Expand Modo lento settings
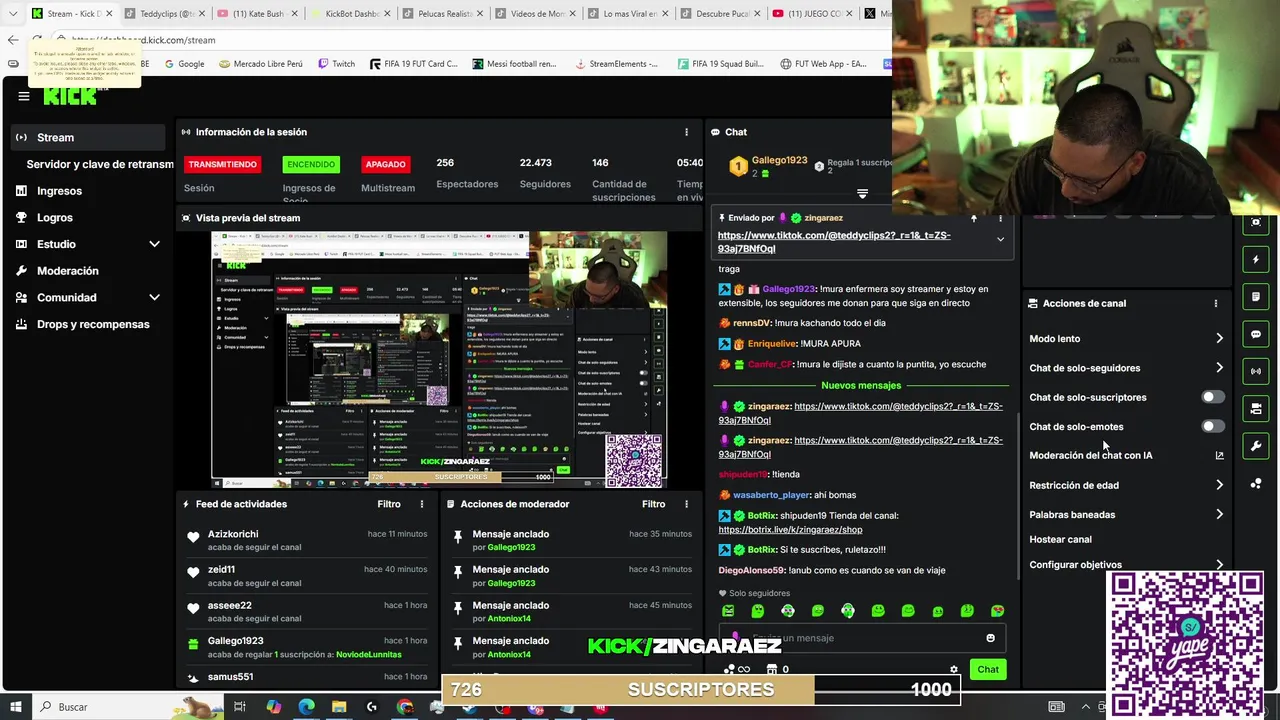Screen dimensions: 1280x720 [1219, 338]
